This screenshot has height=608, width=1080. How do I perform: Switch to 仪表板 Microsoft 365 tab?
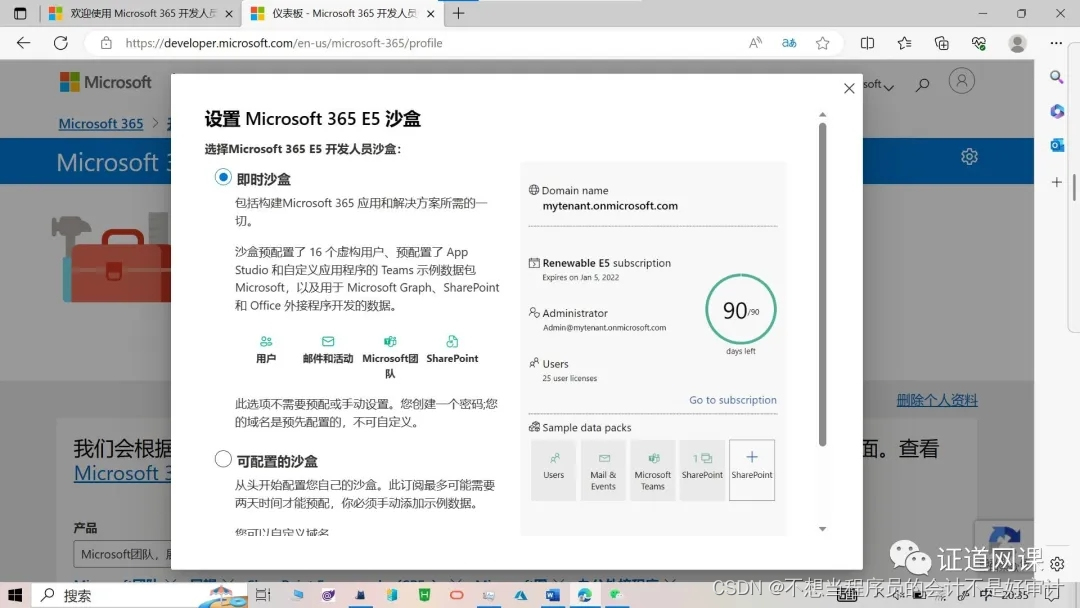pyautogui.click(x=341, y=13)
